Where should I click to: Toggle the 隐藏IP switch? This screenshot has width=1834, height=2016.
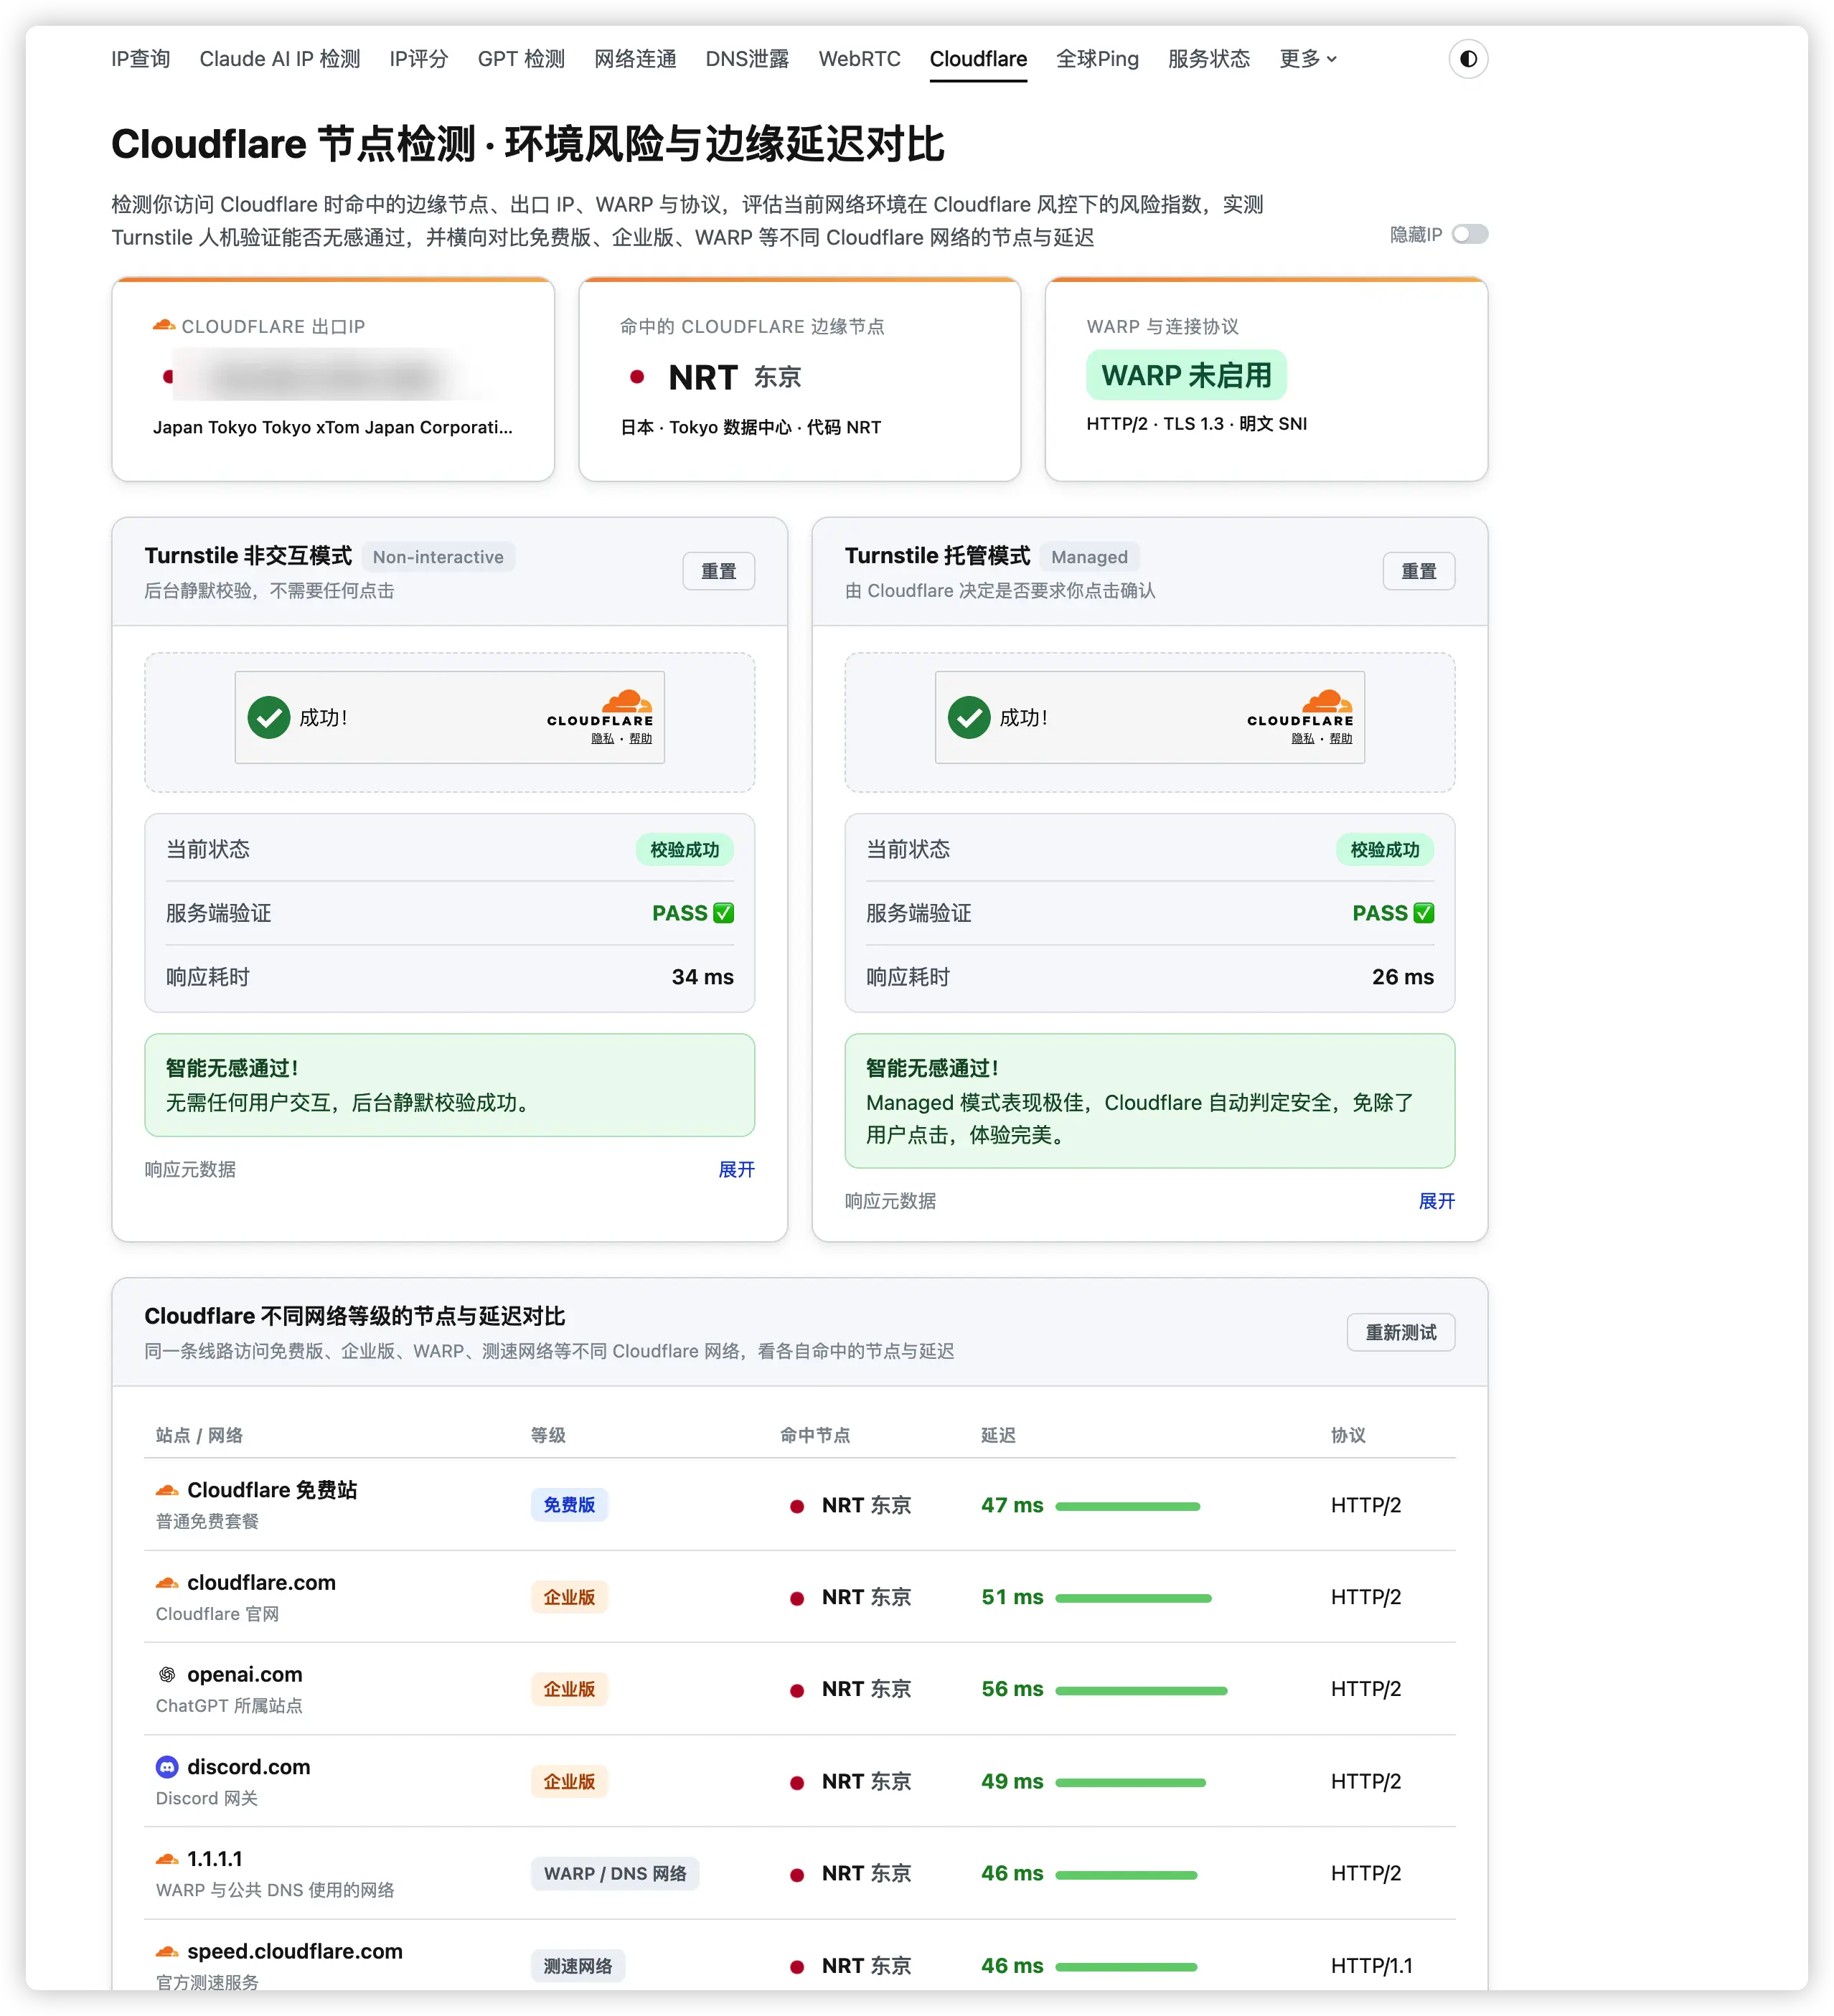coord(1469,234)
